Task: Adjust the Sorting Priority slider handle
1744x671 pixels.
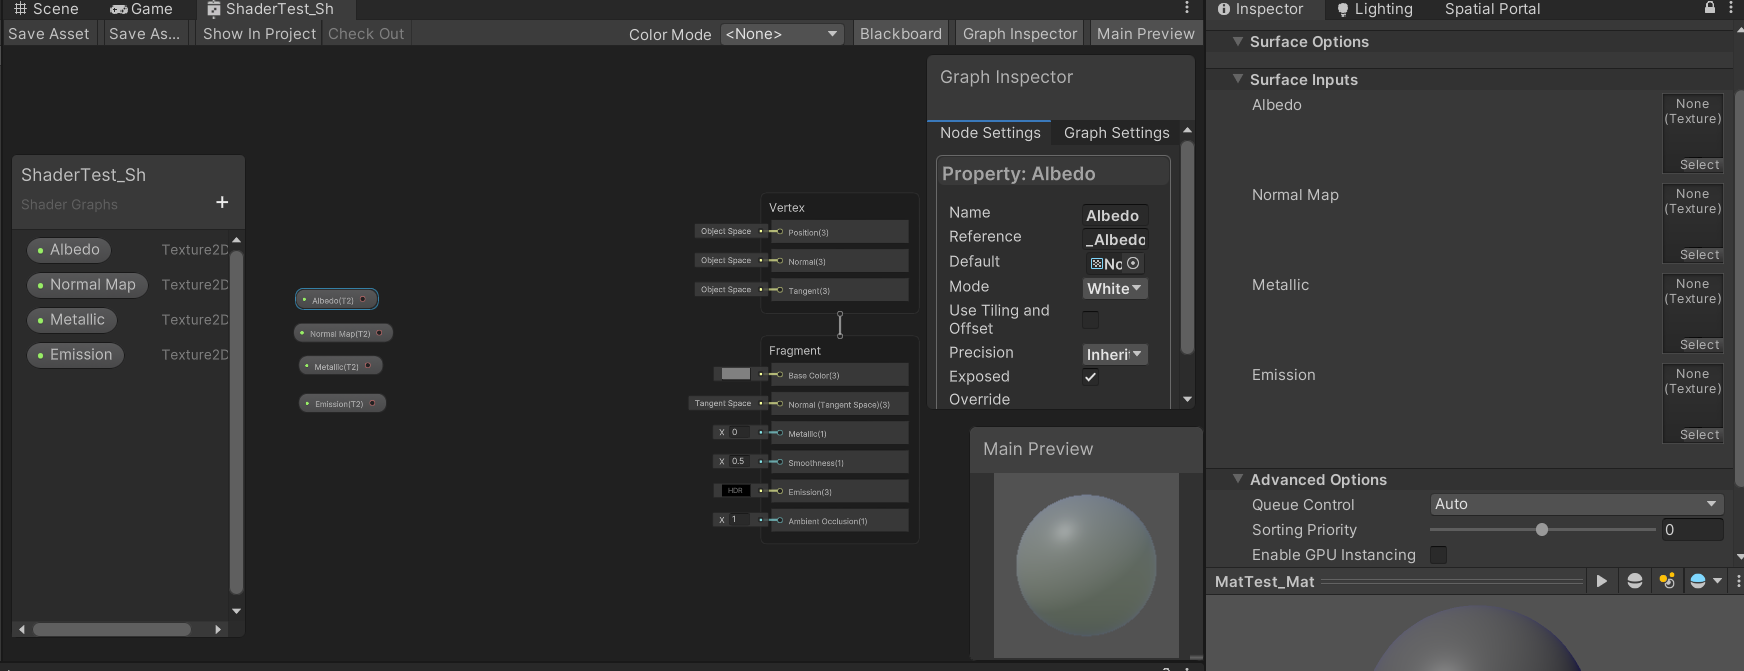Action: click(x=1542, y=530)
